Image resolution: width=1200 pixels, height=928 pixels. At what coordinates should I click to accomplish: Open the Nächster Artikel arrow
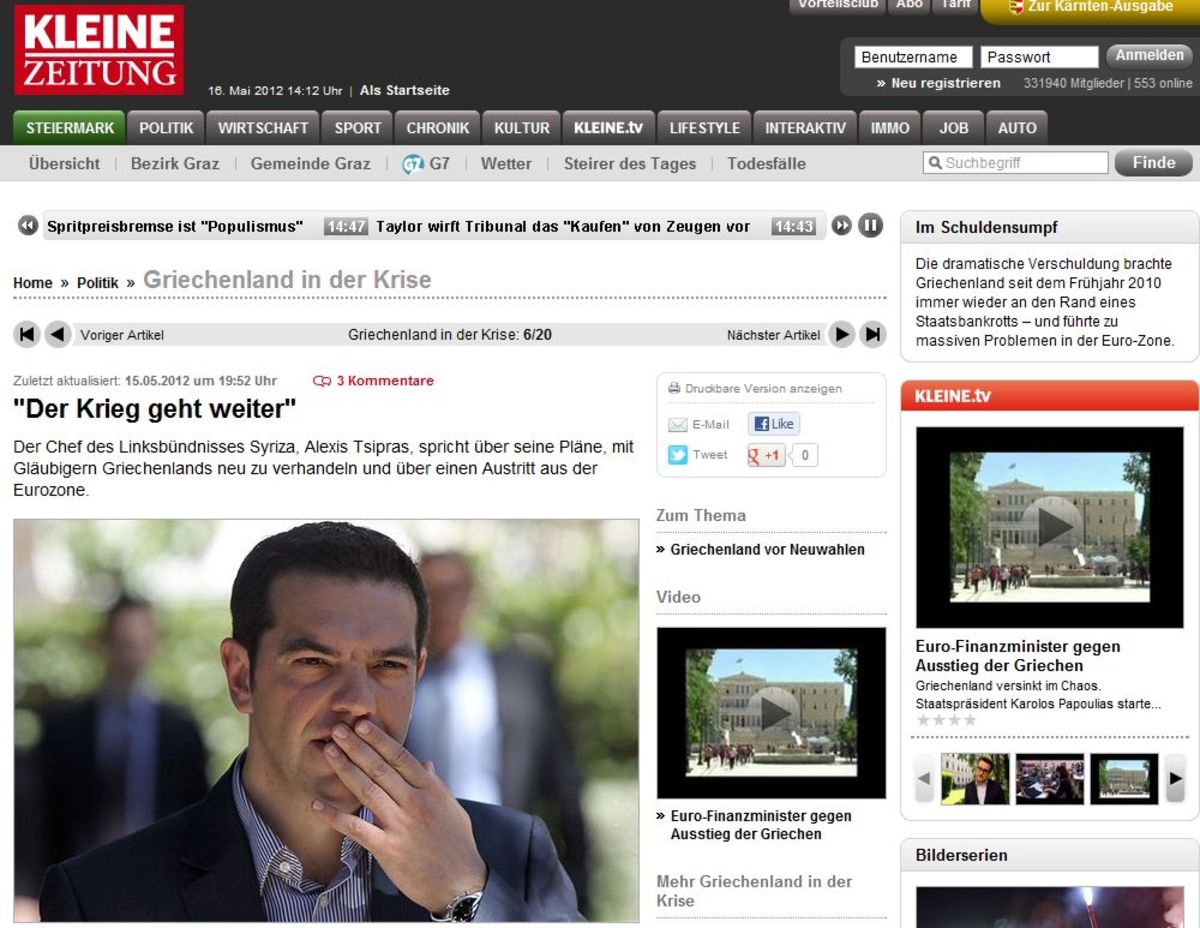(x=843, y=335)
